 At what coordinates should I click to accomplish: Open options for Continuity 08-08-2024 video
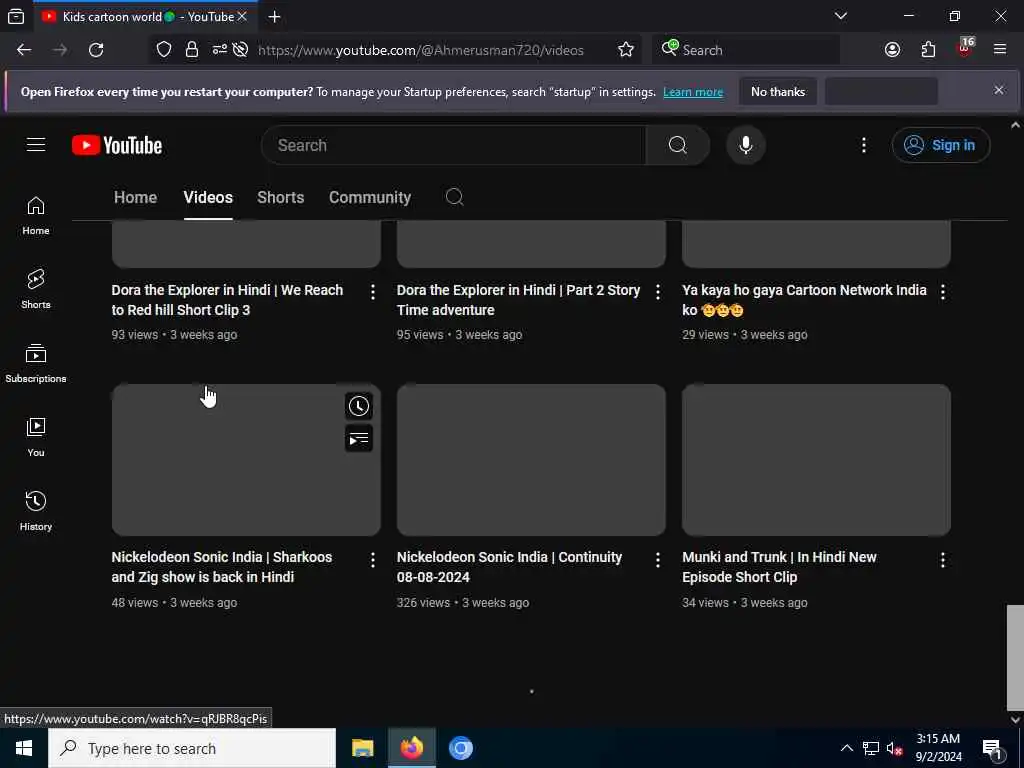point(658,560)
